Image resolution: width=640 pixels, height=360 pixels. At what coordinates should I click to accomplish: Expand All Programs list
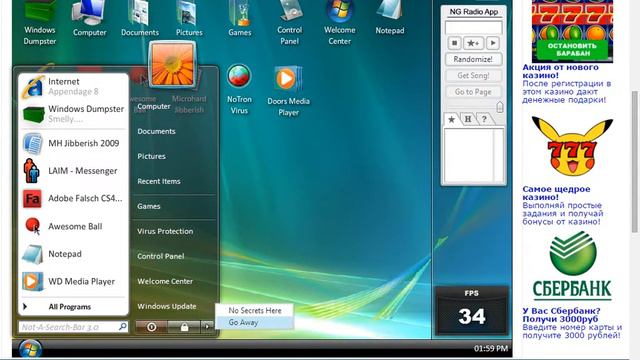point(69,307)
